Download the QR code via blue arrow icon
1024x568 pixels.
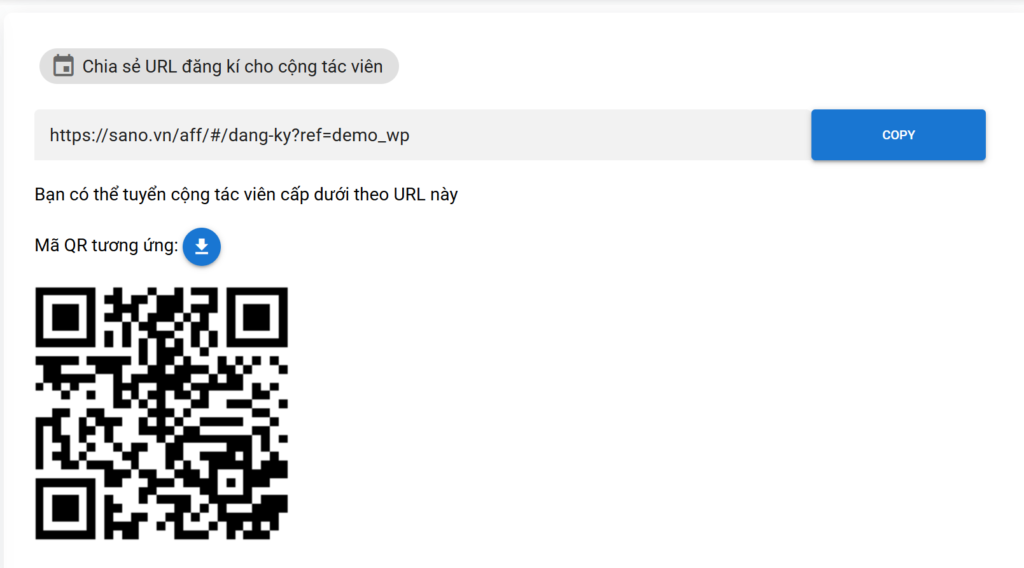202,246
